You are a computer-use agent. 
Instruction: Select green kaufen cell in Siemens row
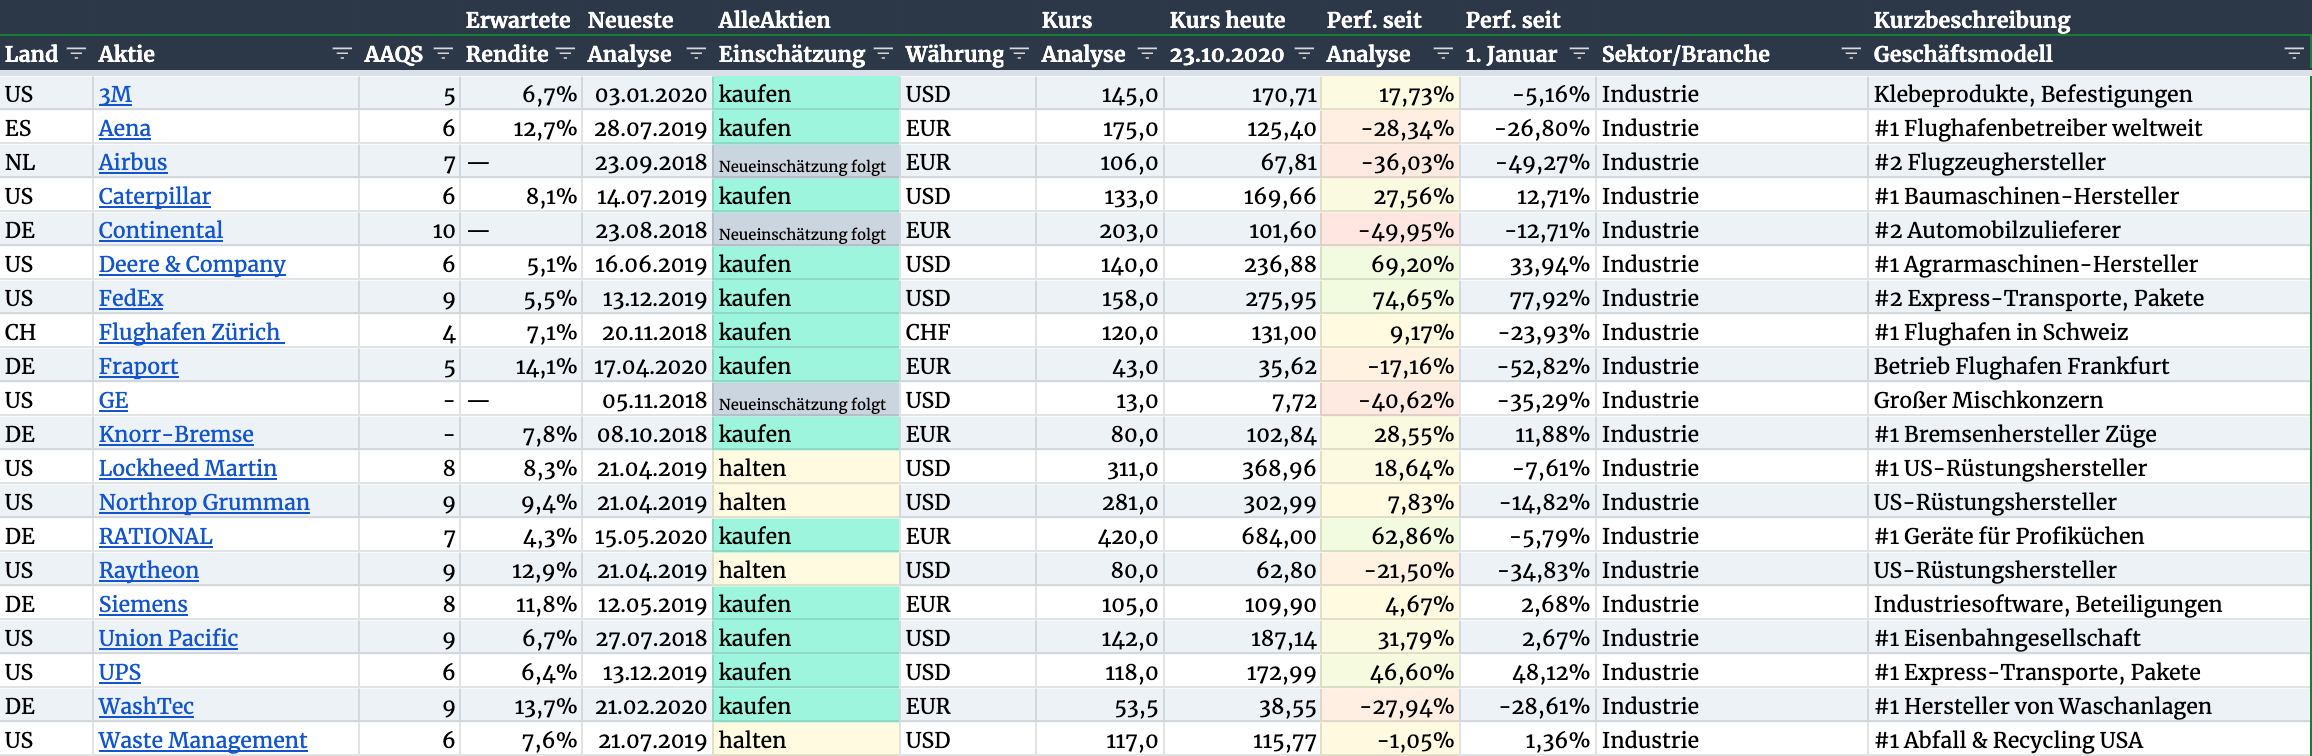click(806, 604)
